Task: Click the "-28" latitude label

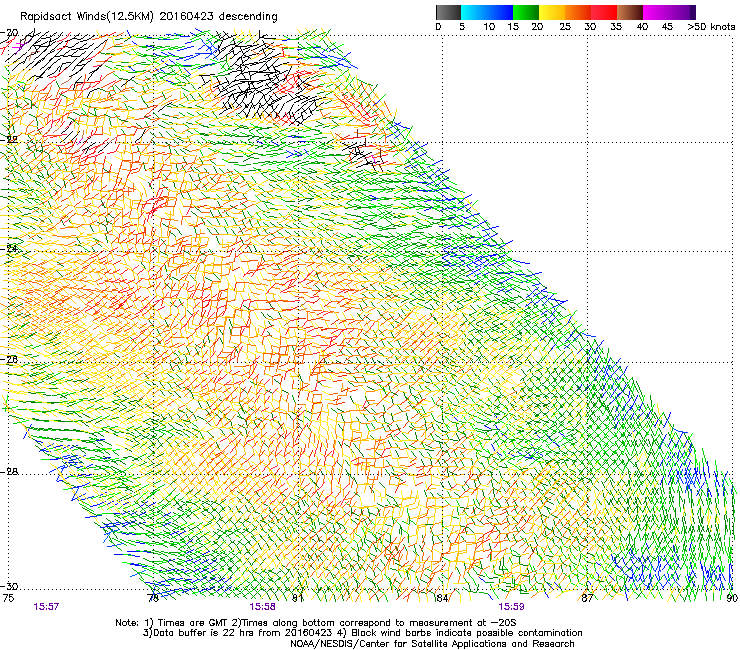Action: click(10, 472)
